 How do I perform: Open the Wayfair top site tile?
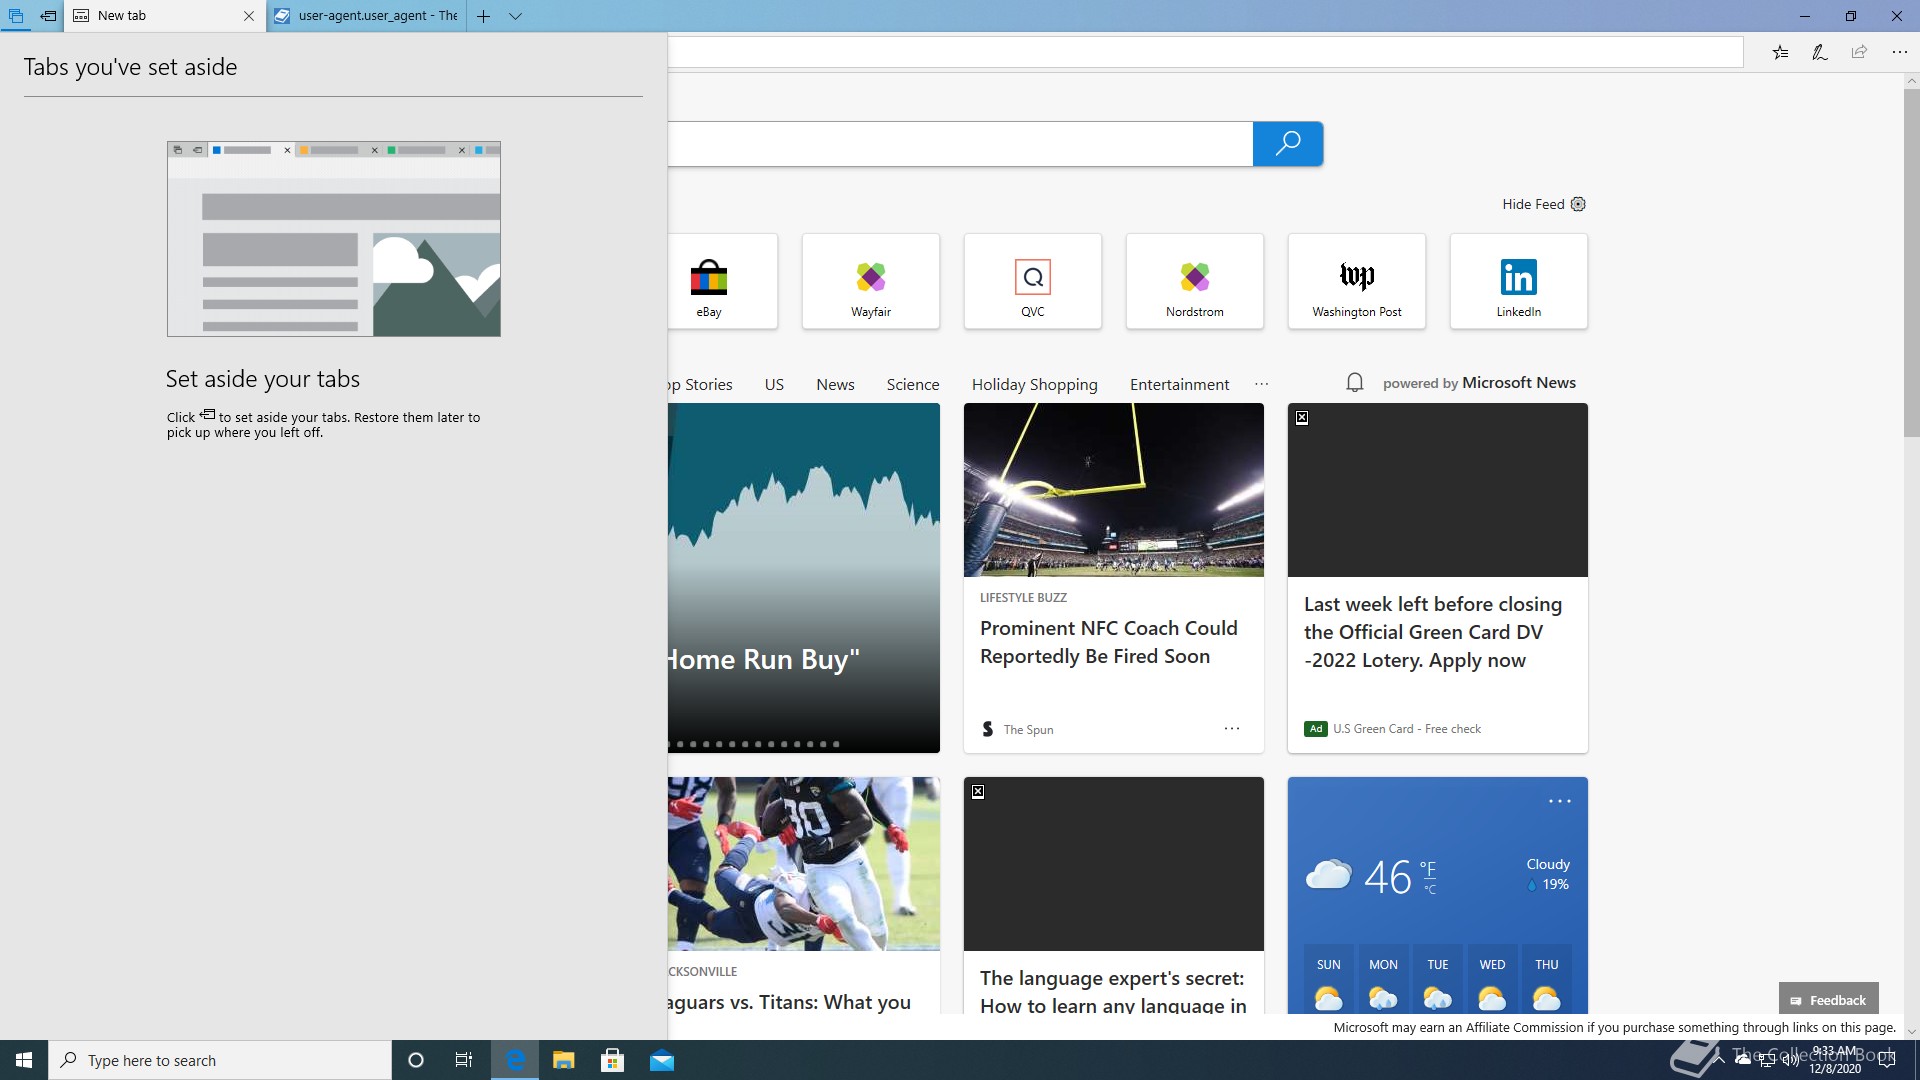(871, 281)
